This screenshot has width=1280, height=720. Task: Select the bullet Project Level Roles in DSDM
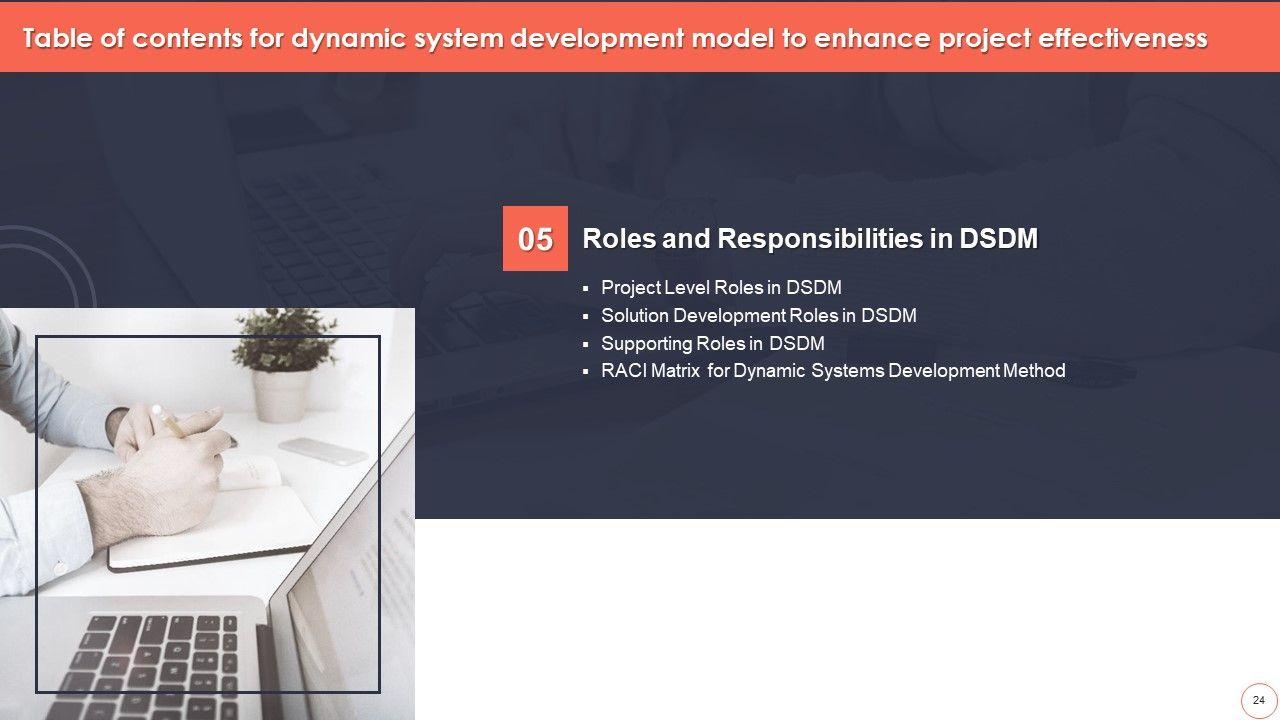[x=721, y=288]
